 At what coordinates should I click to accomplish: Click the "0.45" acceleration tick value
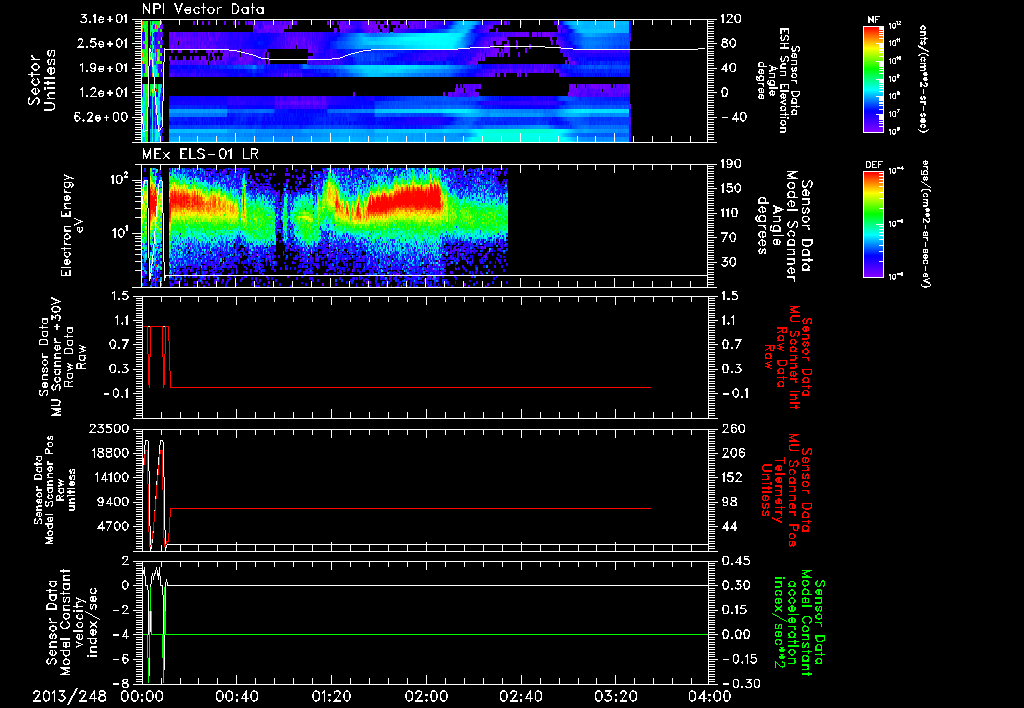pyautogui.click(x=735, y=561)
